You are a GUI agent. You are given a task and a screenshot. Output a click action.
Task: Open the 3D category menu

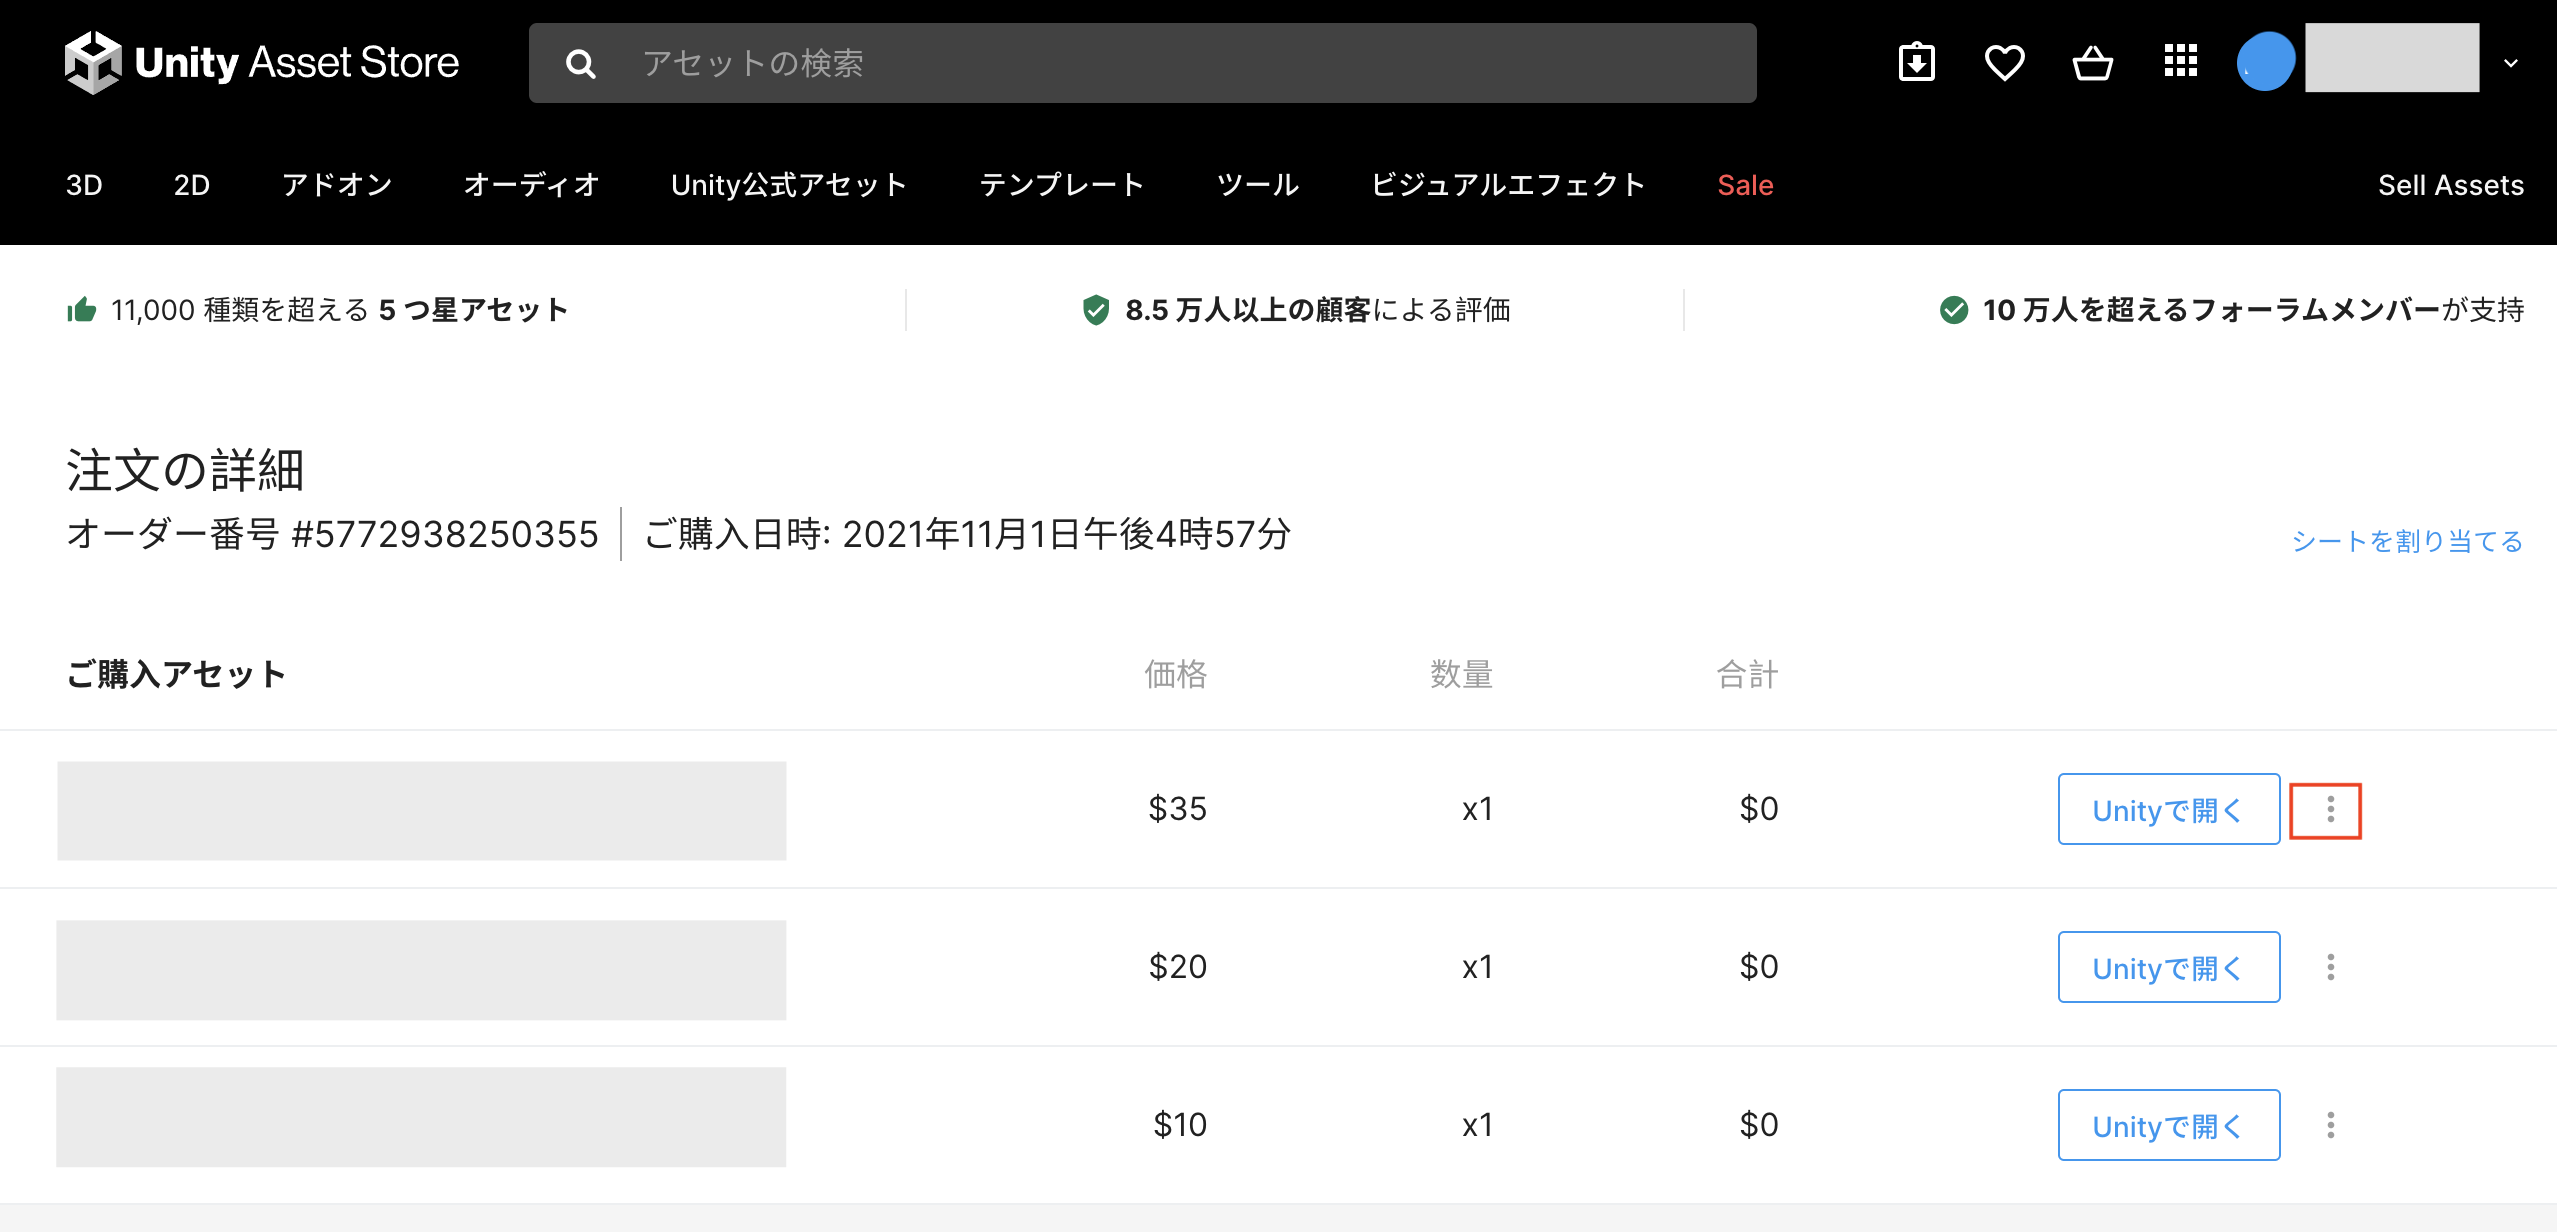(x=84, y=185)
